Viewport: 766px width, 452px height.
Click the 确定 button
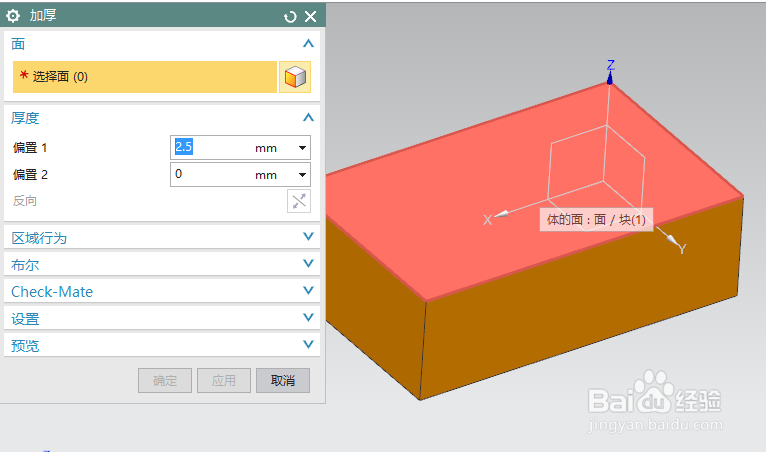[x=165, y=381]
